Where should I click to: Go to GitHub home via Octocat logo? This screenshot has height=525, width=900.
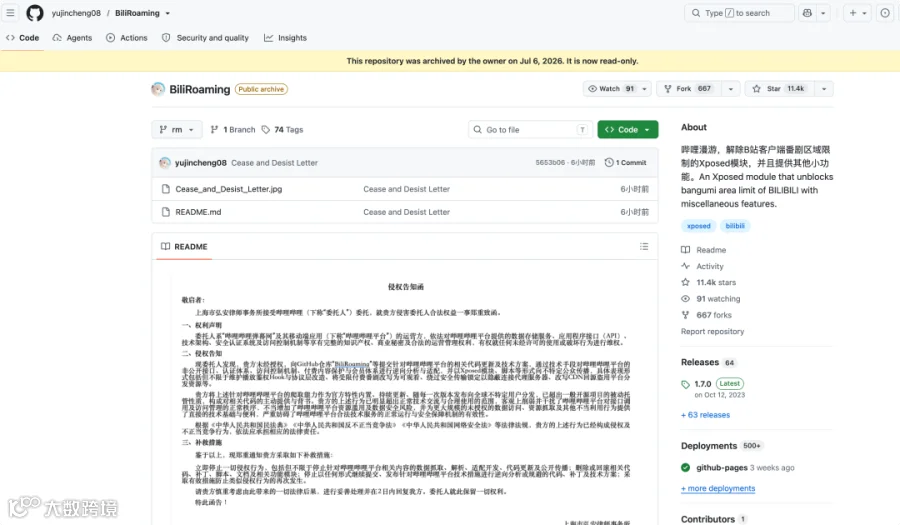(35, 13)
